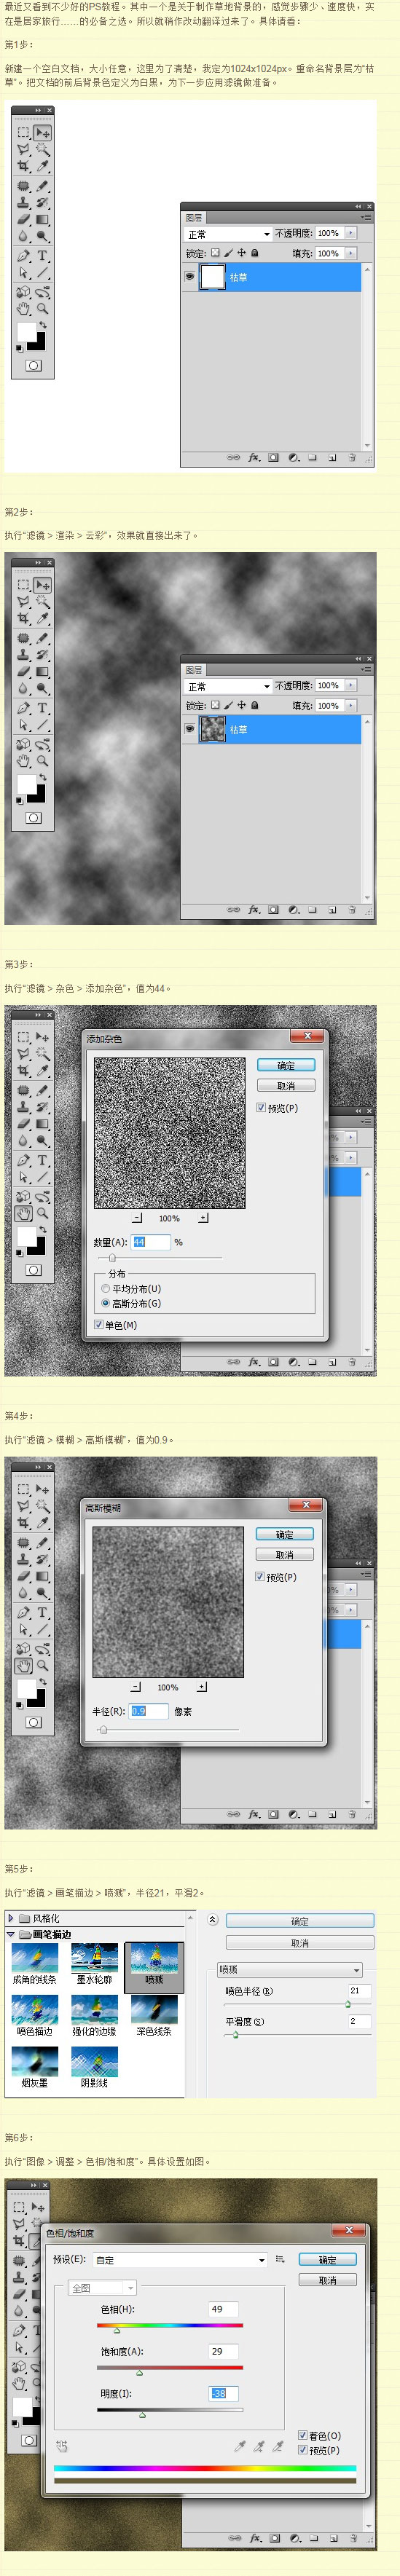This screenshot has width=400, height=2576.
Task: Click the 图层 tab in step 1 panel
Action: [194, 217]
